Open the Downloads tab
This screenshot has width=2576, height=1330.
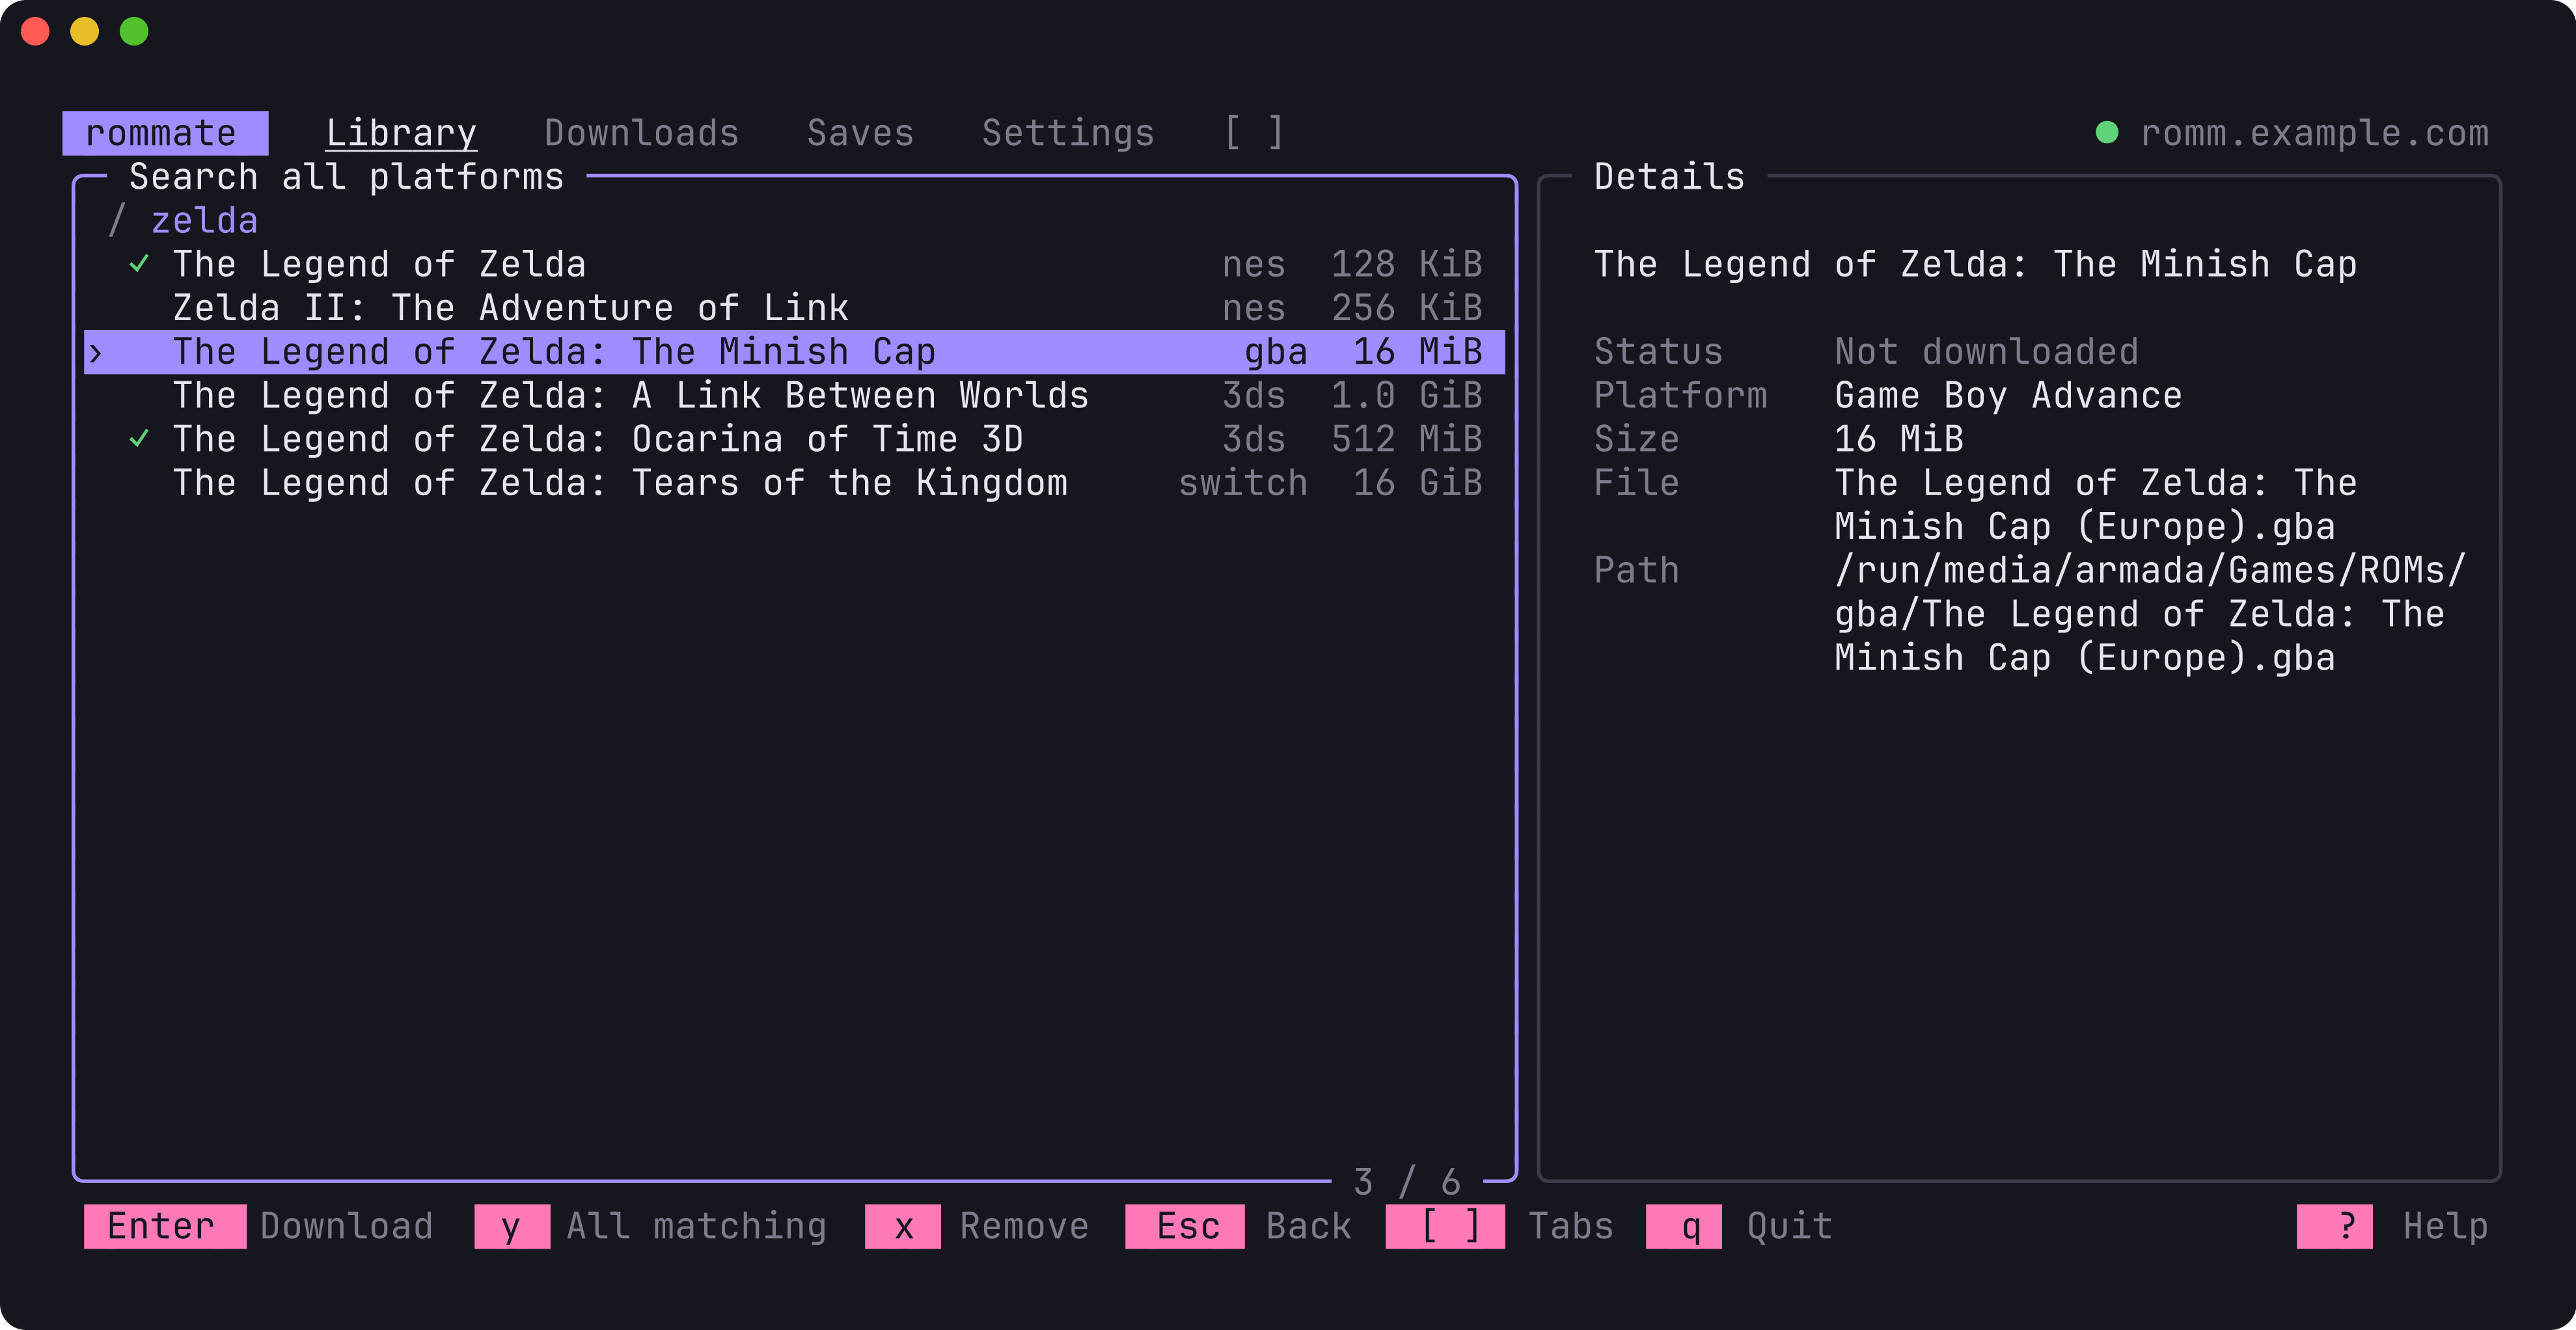(x=641, y=133)
